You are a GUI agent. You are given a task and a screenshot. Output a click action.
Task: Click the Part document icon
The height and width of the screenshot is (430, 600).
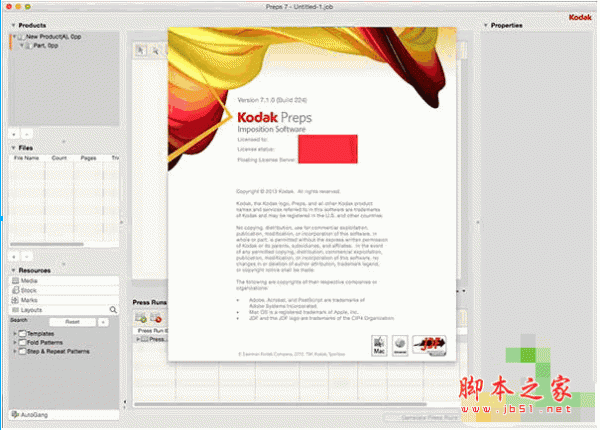tap(28, 46)
